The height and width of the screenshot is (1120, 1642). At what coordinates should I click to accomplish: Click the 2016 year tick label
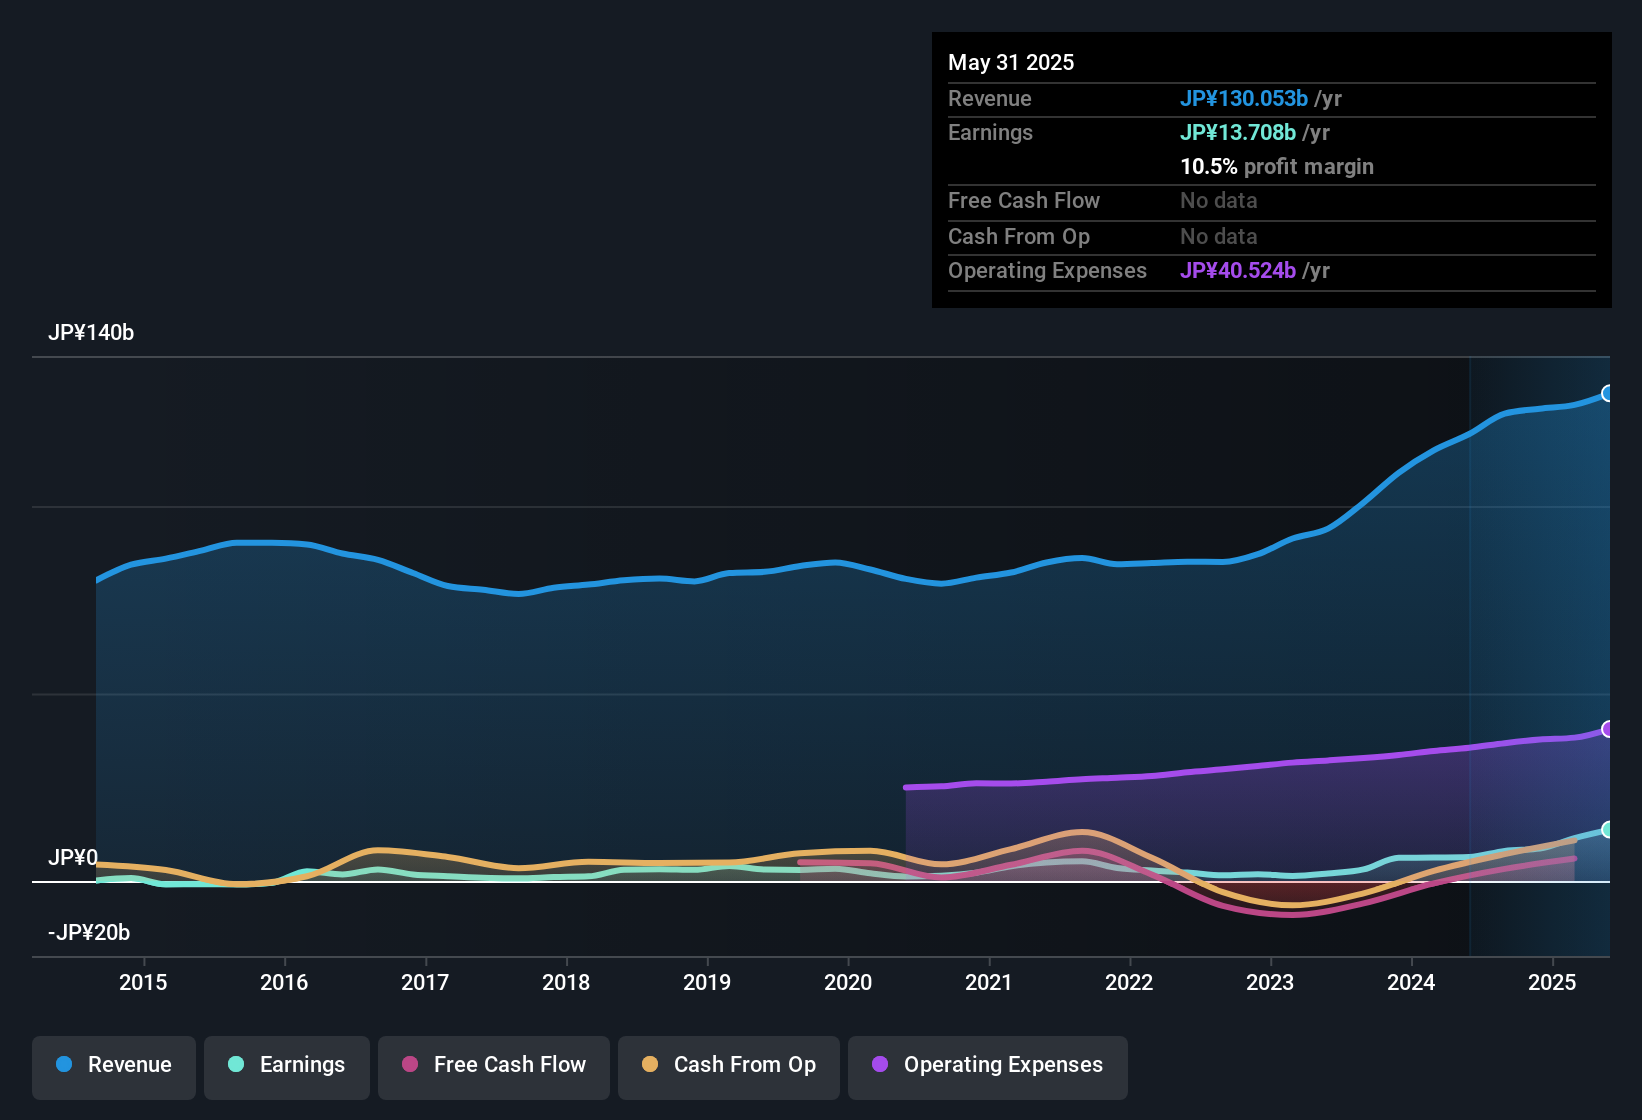coord(284,982)
